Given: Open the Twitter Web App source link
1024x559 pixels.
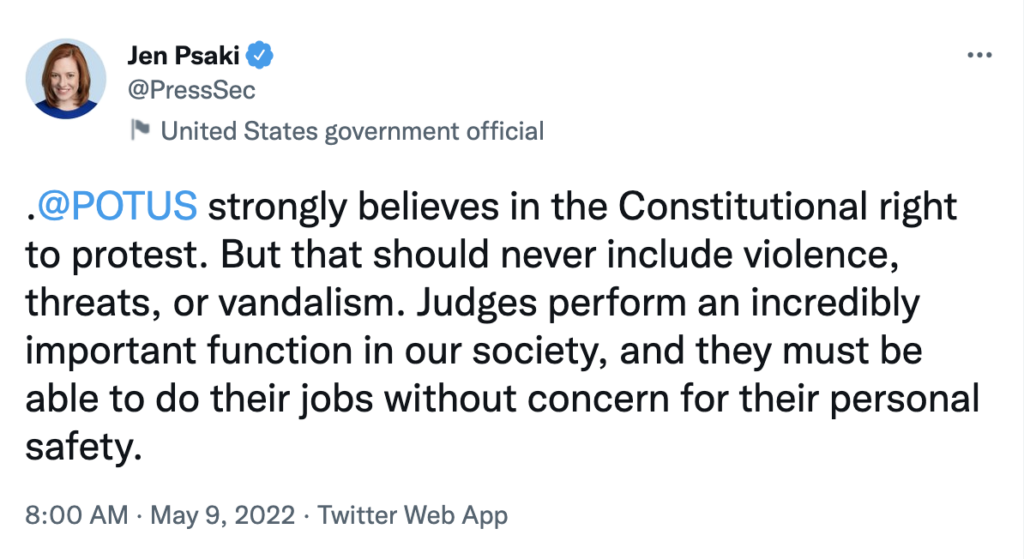Looking at the screenshot, I should point(412,517).
